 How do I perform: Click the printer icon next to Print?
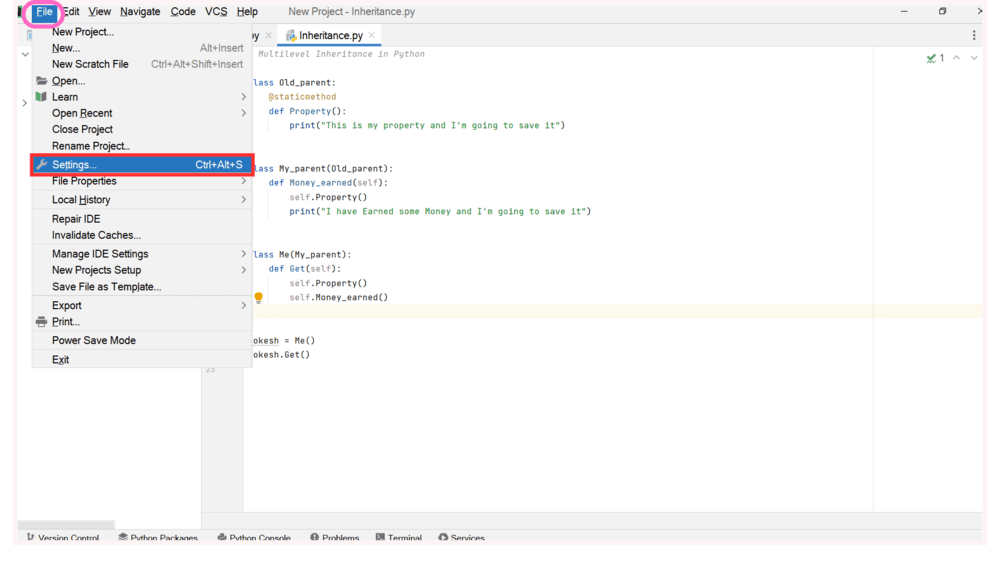(41, 322)
